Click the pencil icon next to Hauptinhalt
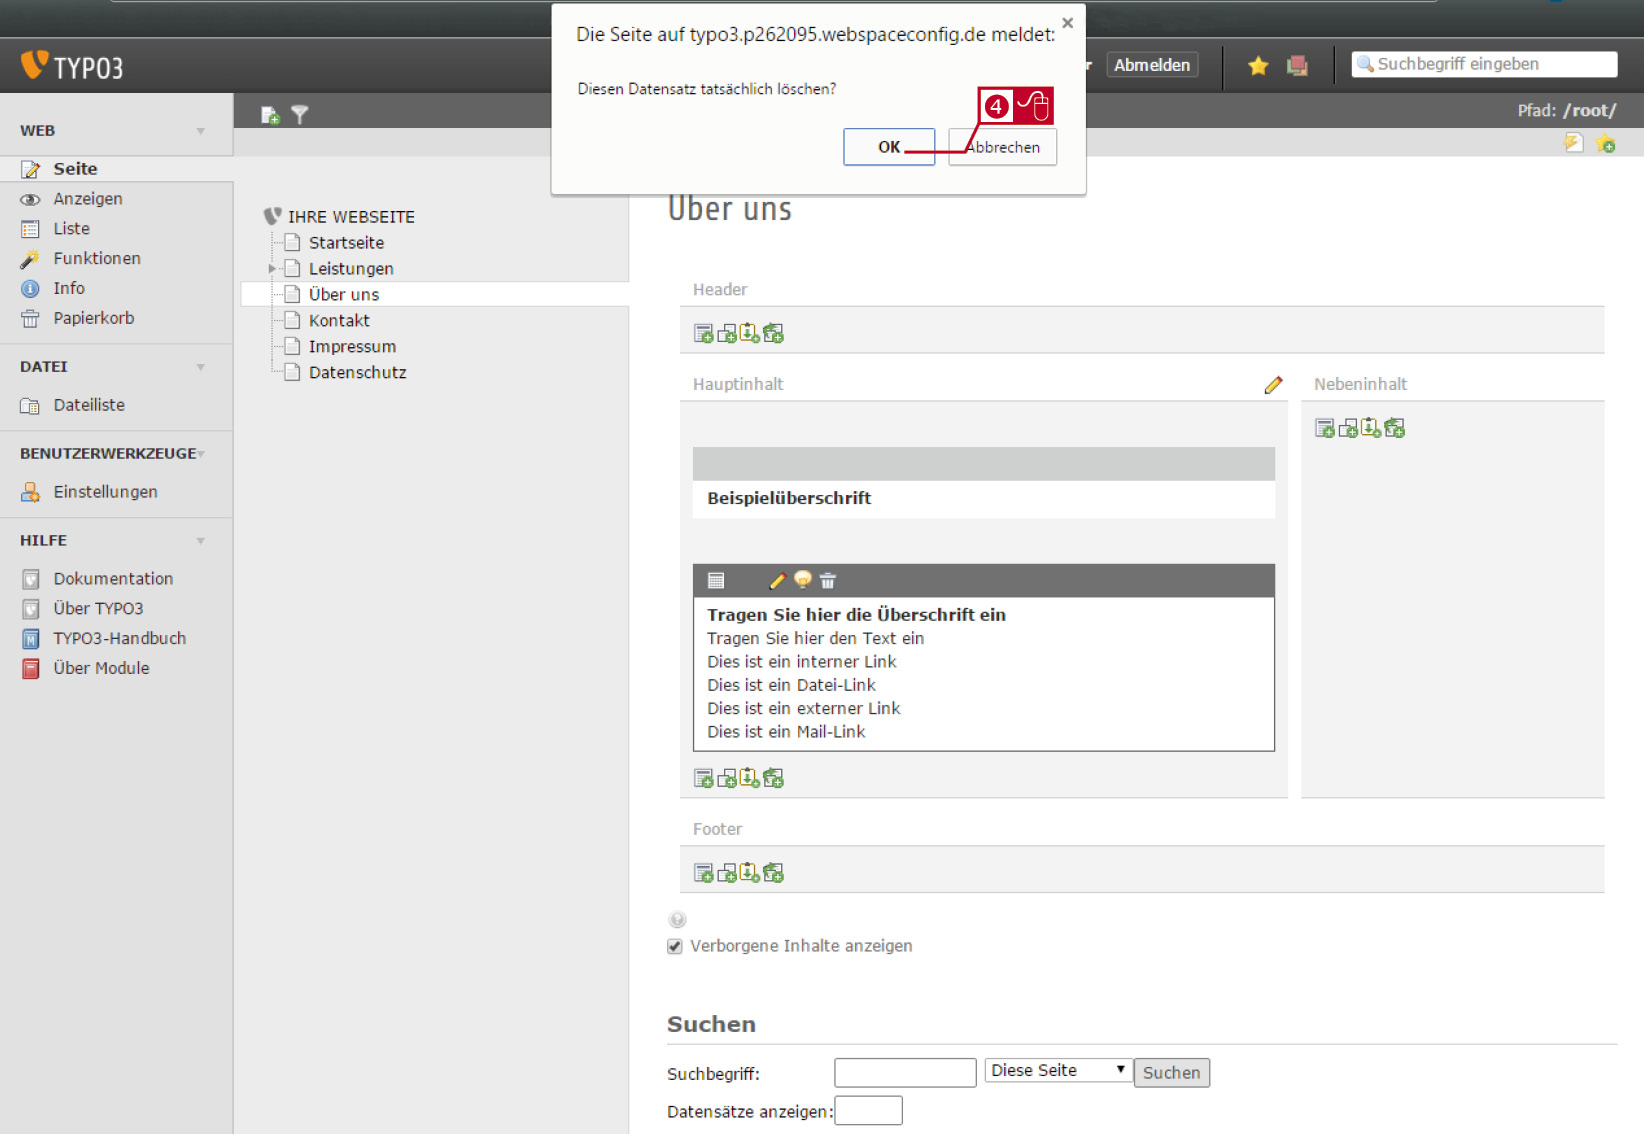 [x=1273, y=385]
